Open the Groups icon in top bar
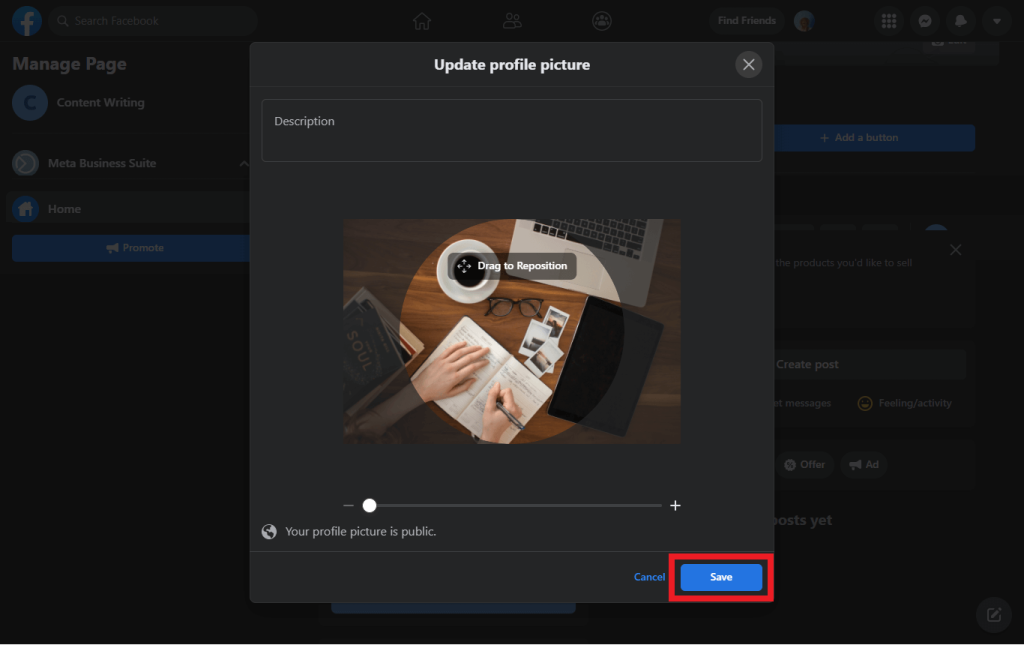This screenshot has height=645, width=1024. point(601,21)
